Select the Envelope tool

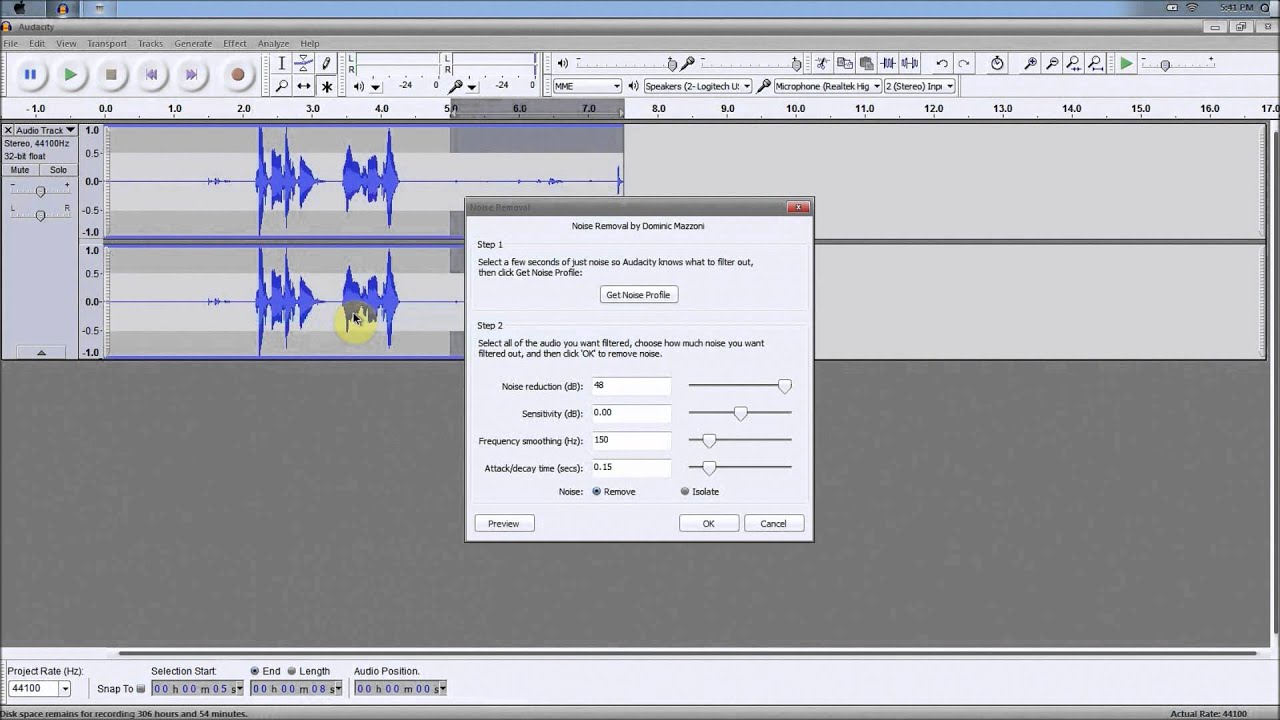304,63
